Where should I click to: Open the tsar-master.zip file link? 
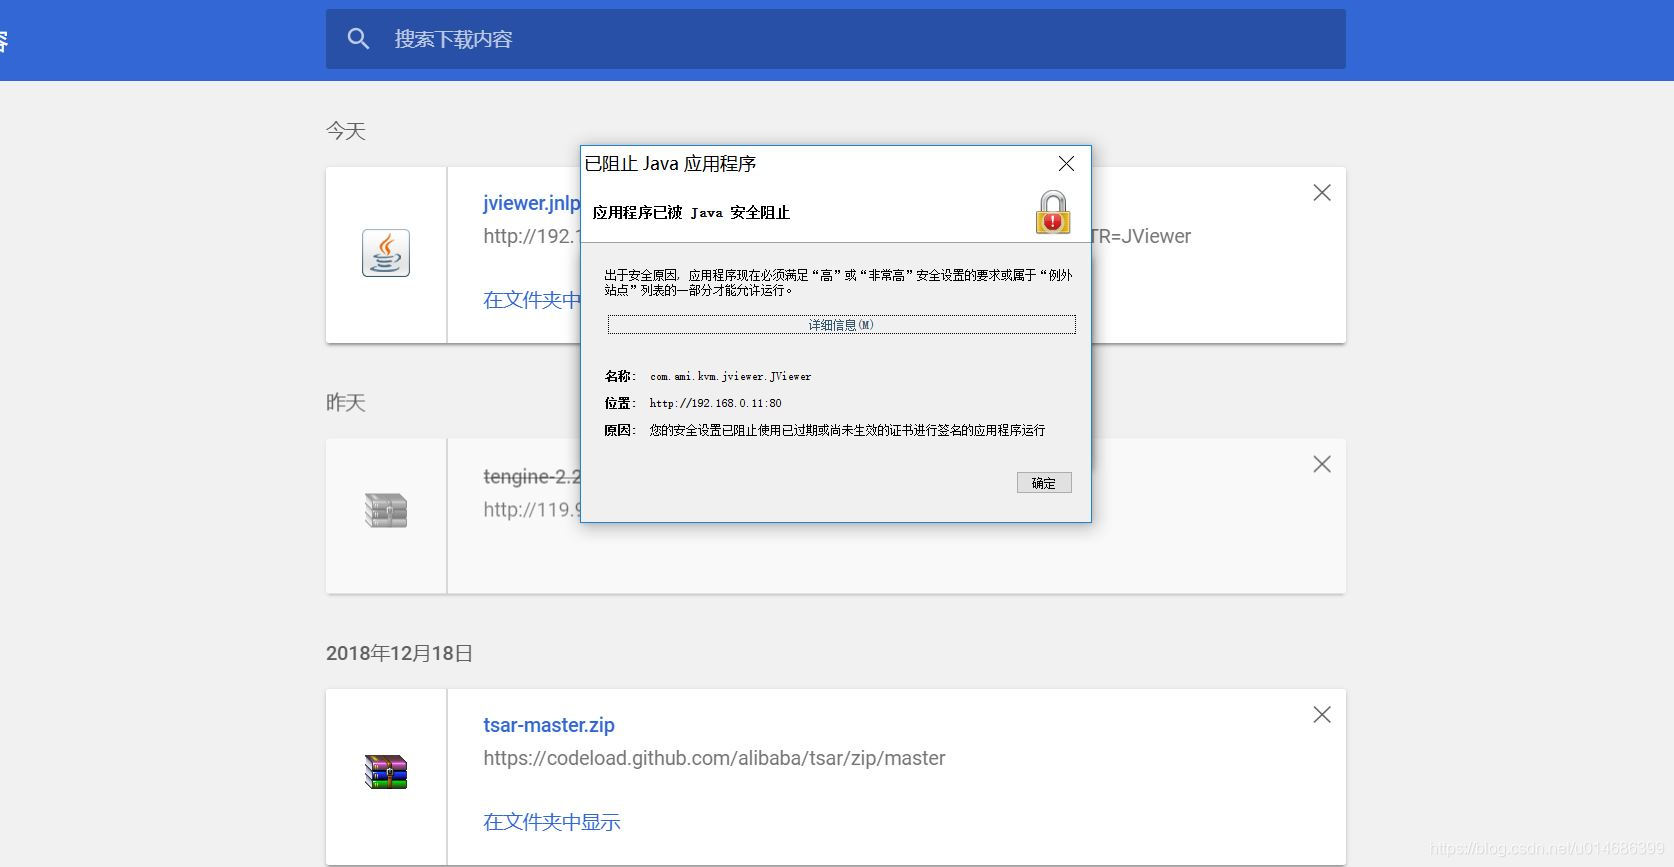pyautogui.click(x=549, y=725)
